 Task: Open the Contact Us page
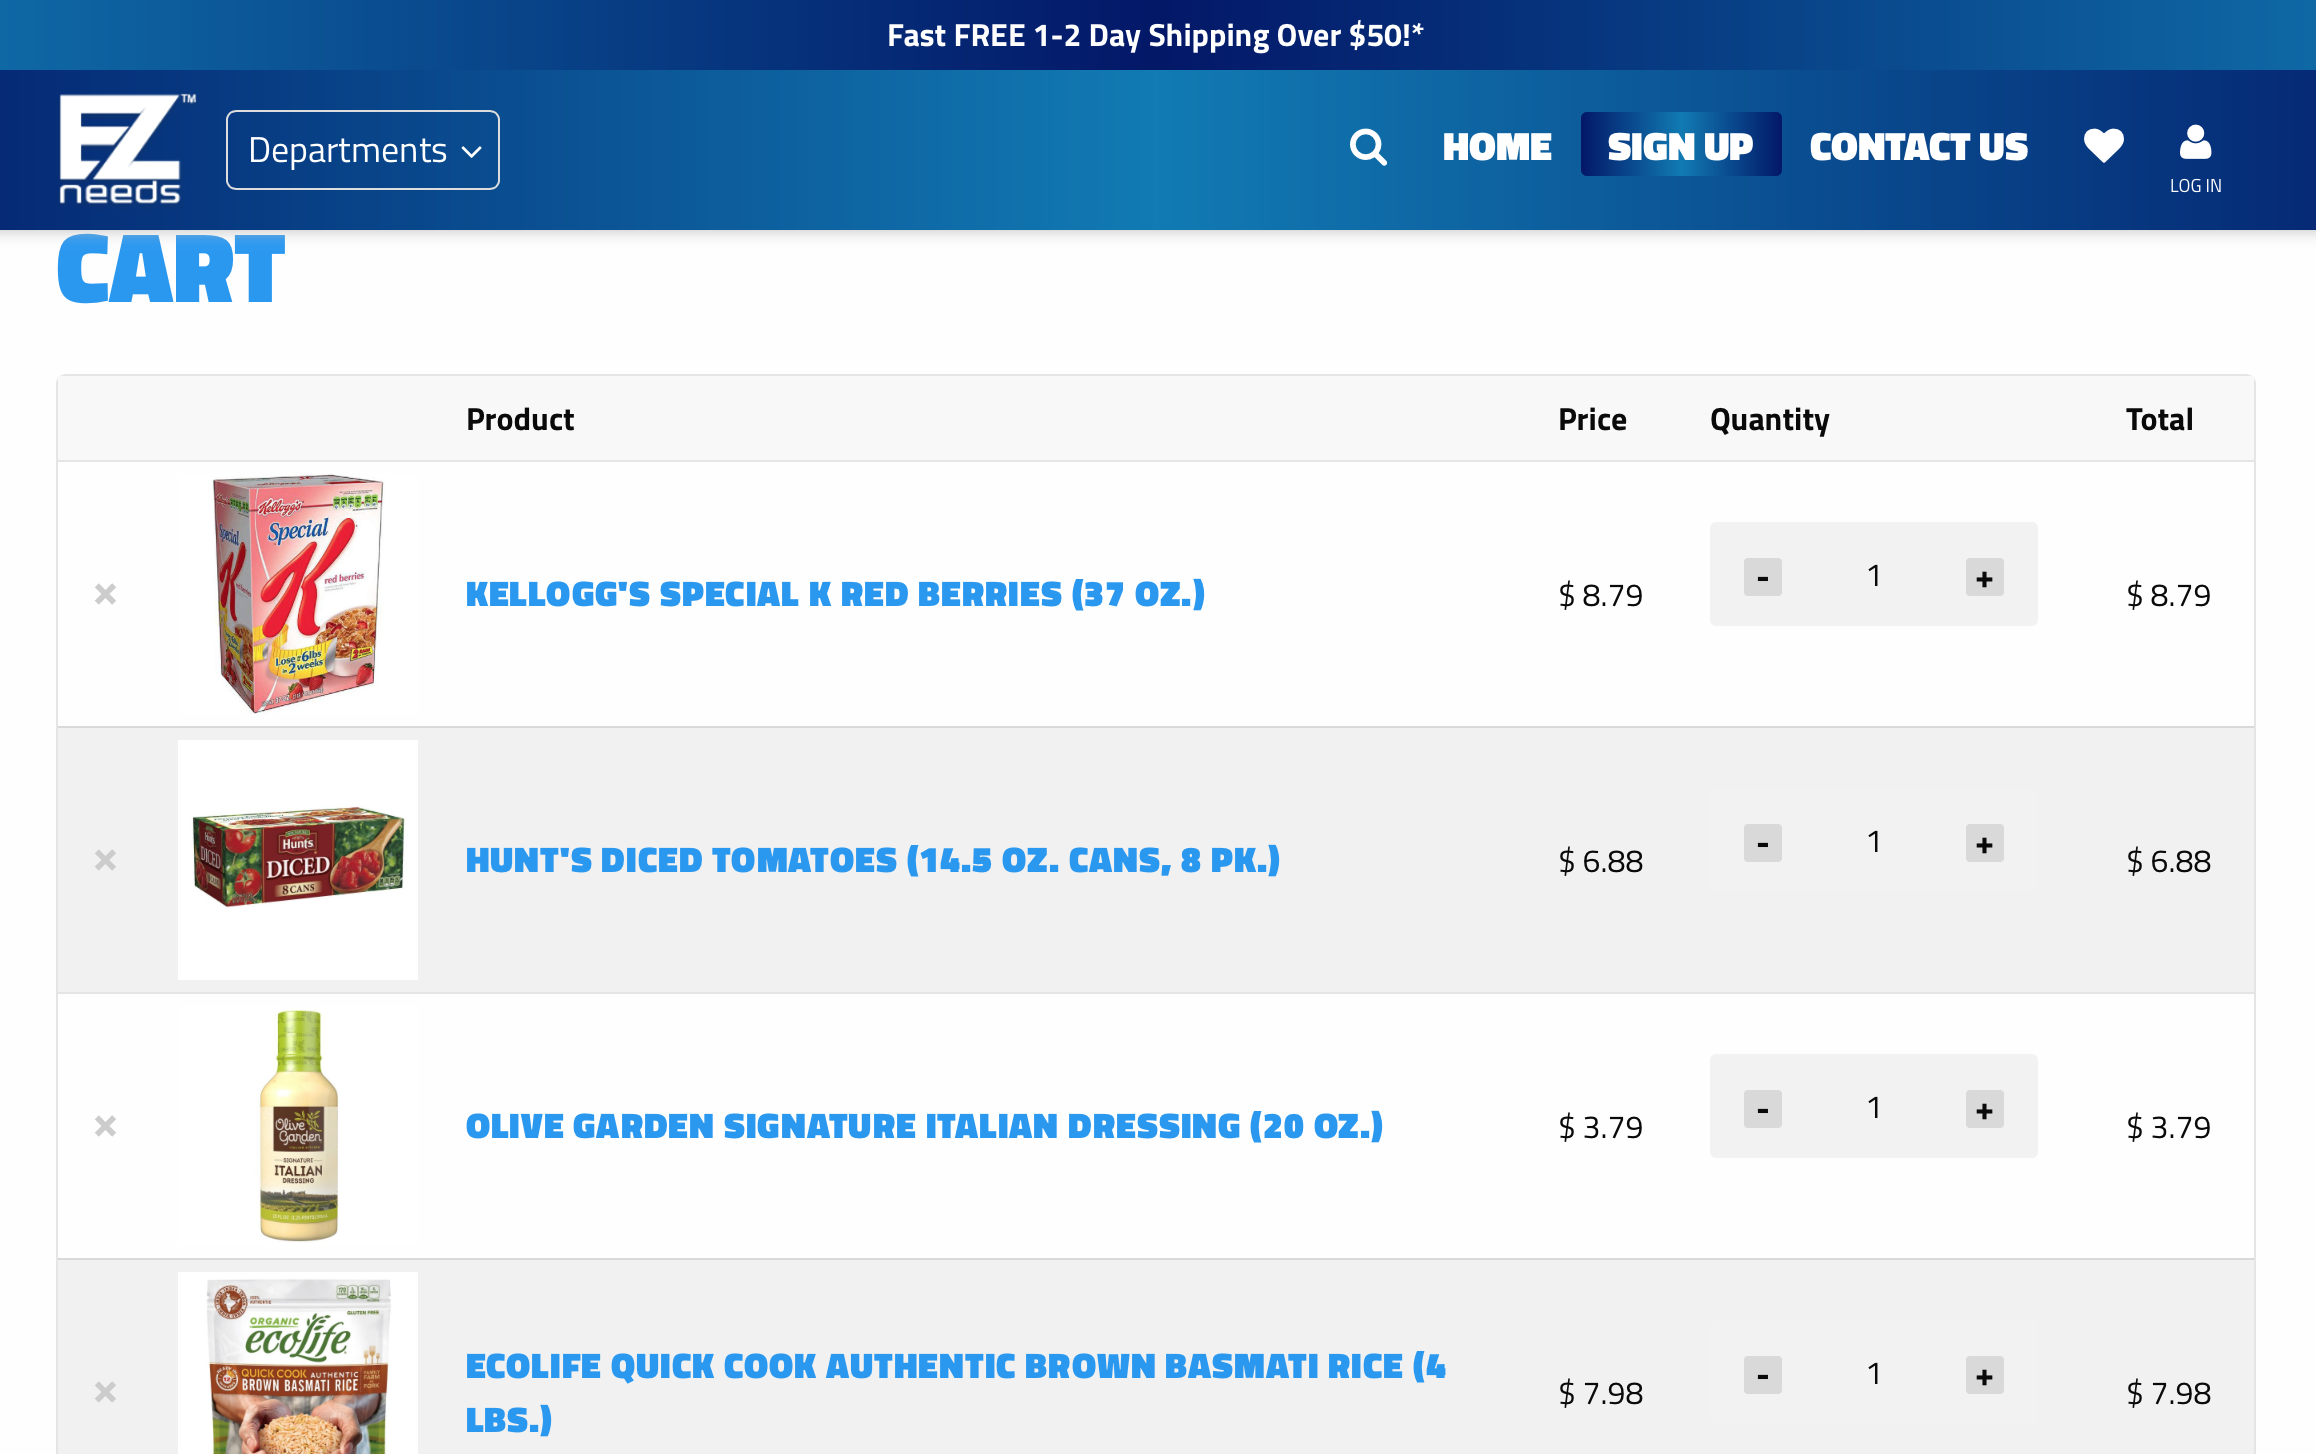tap(1918, 147)
